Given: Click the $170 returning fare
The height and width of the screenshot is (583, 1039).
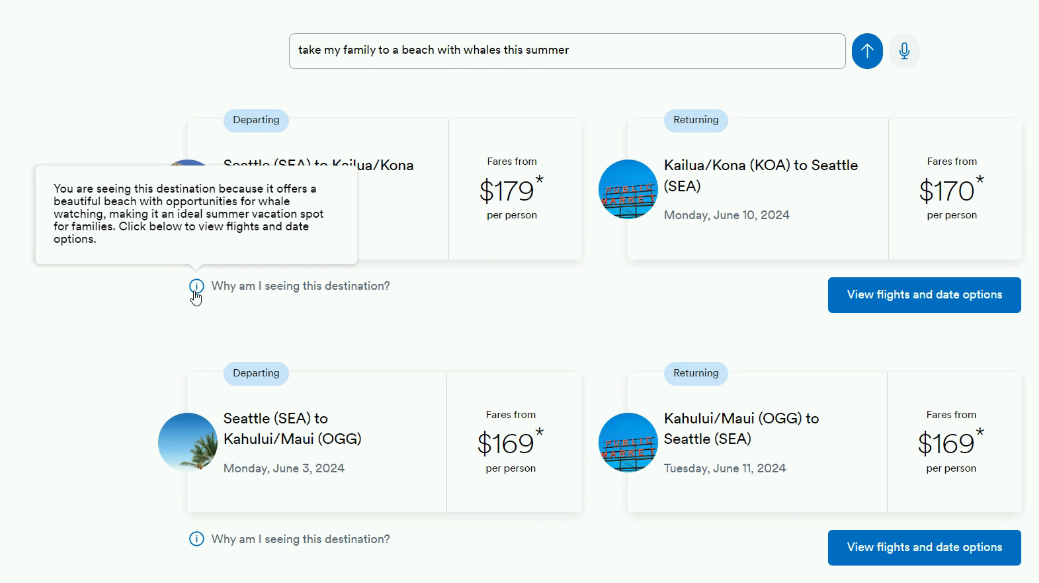Looking at the screenshot, I should click(952, 190).
